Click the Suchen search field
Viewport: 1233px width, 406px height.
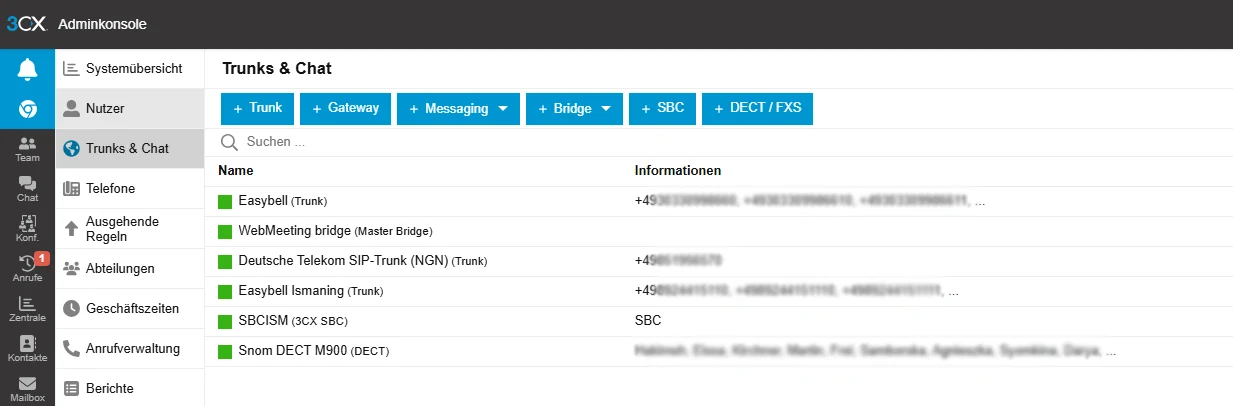500,142
